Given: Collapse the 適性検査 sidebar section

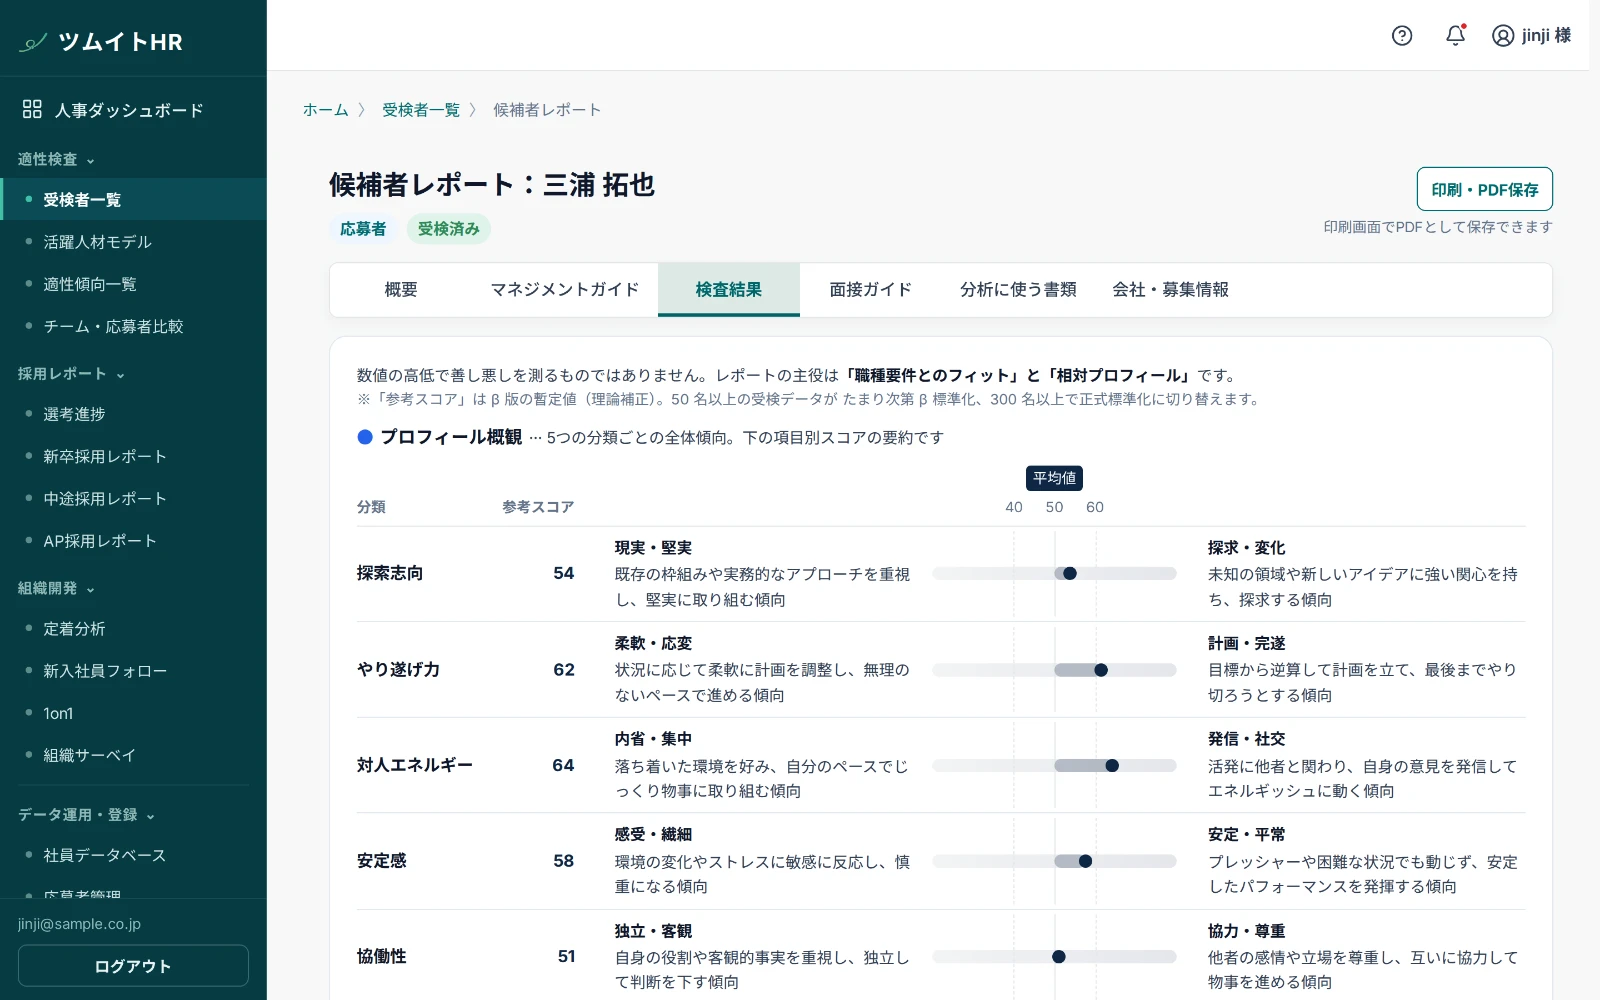Looking at the screenshot, I should pyautogui.click(x=57, y=160).
